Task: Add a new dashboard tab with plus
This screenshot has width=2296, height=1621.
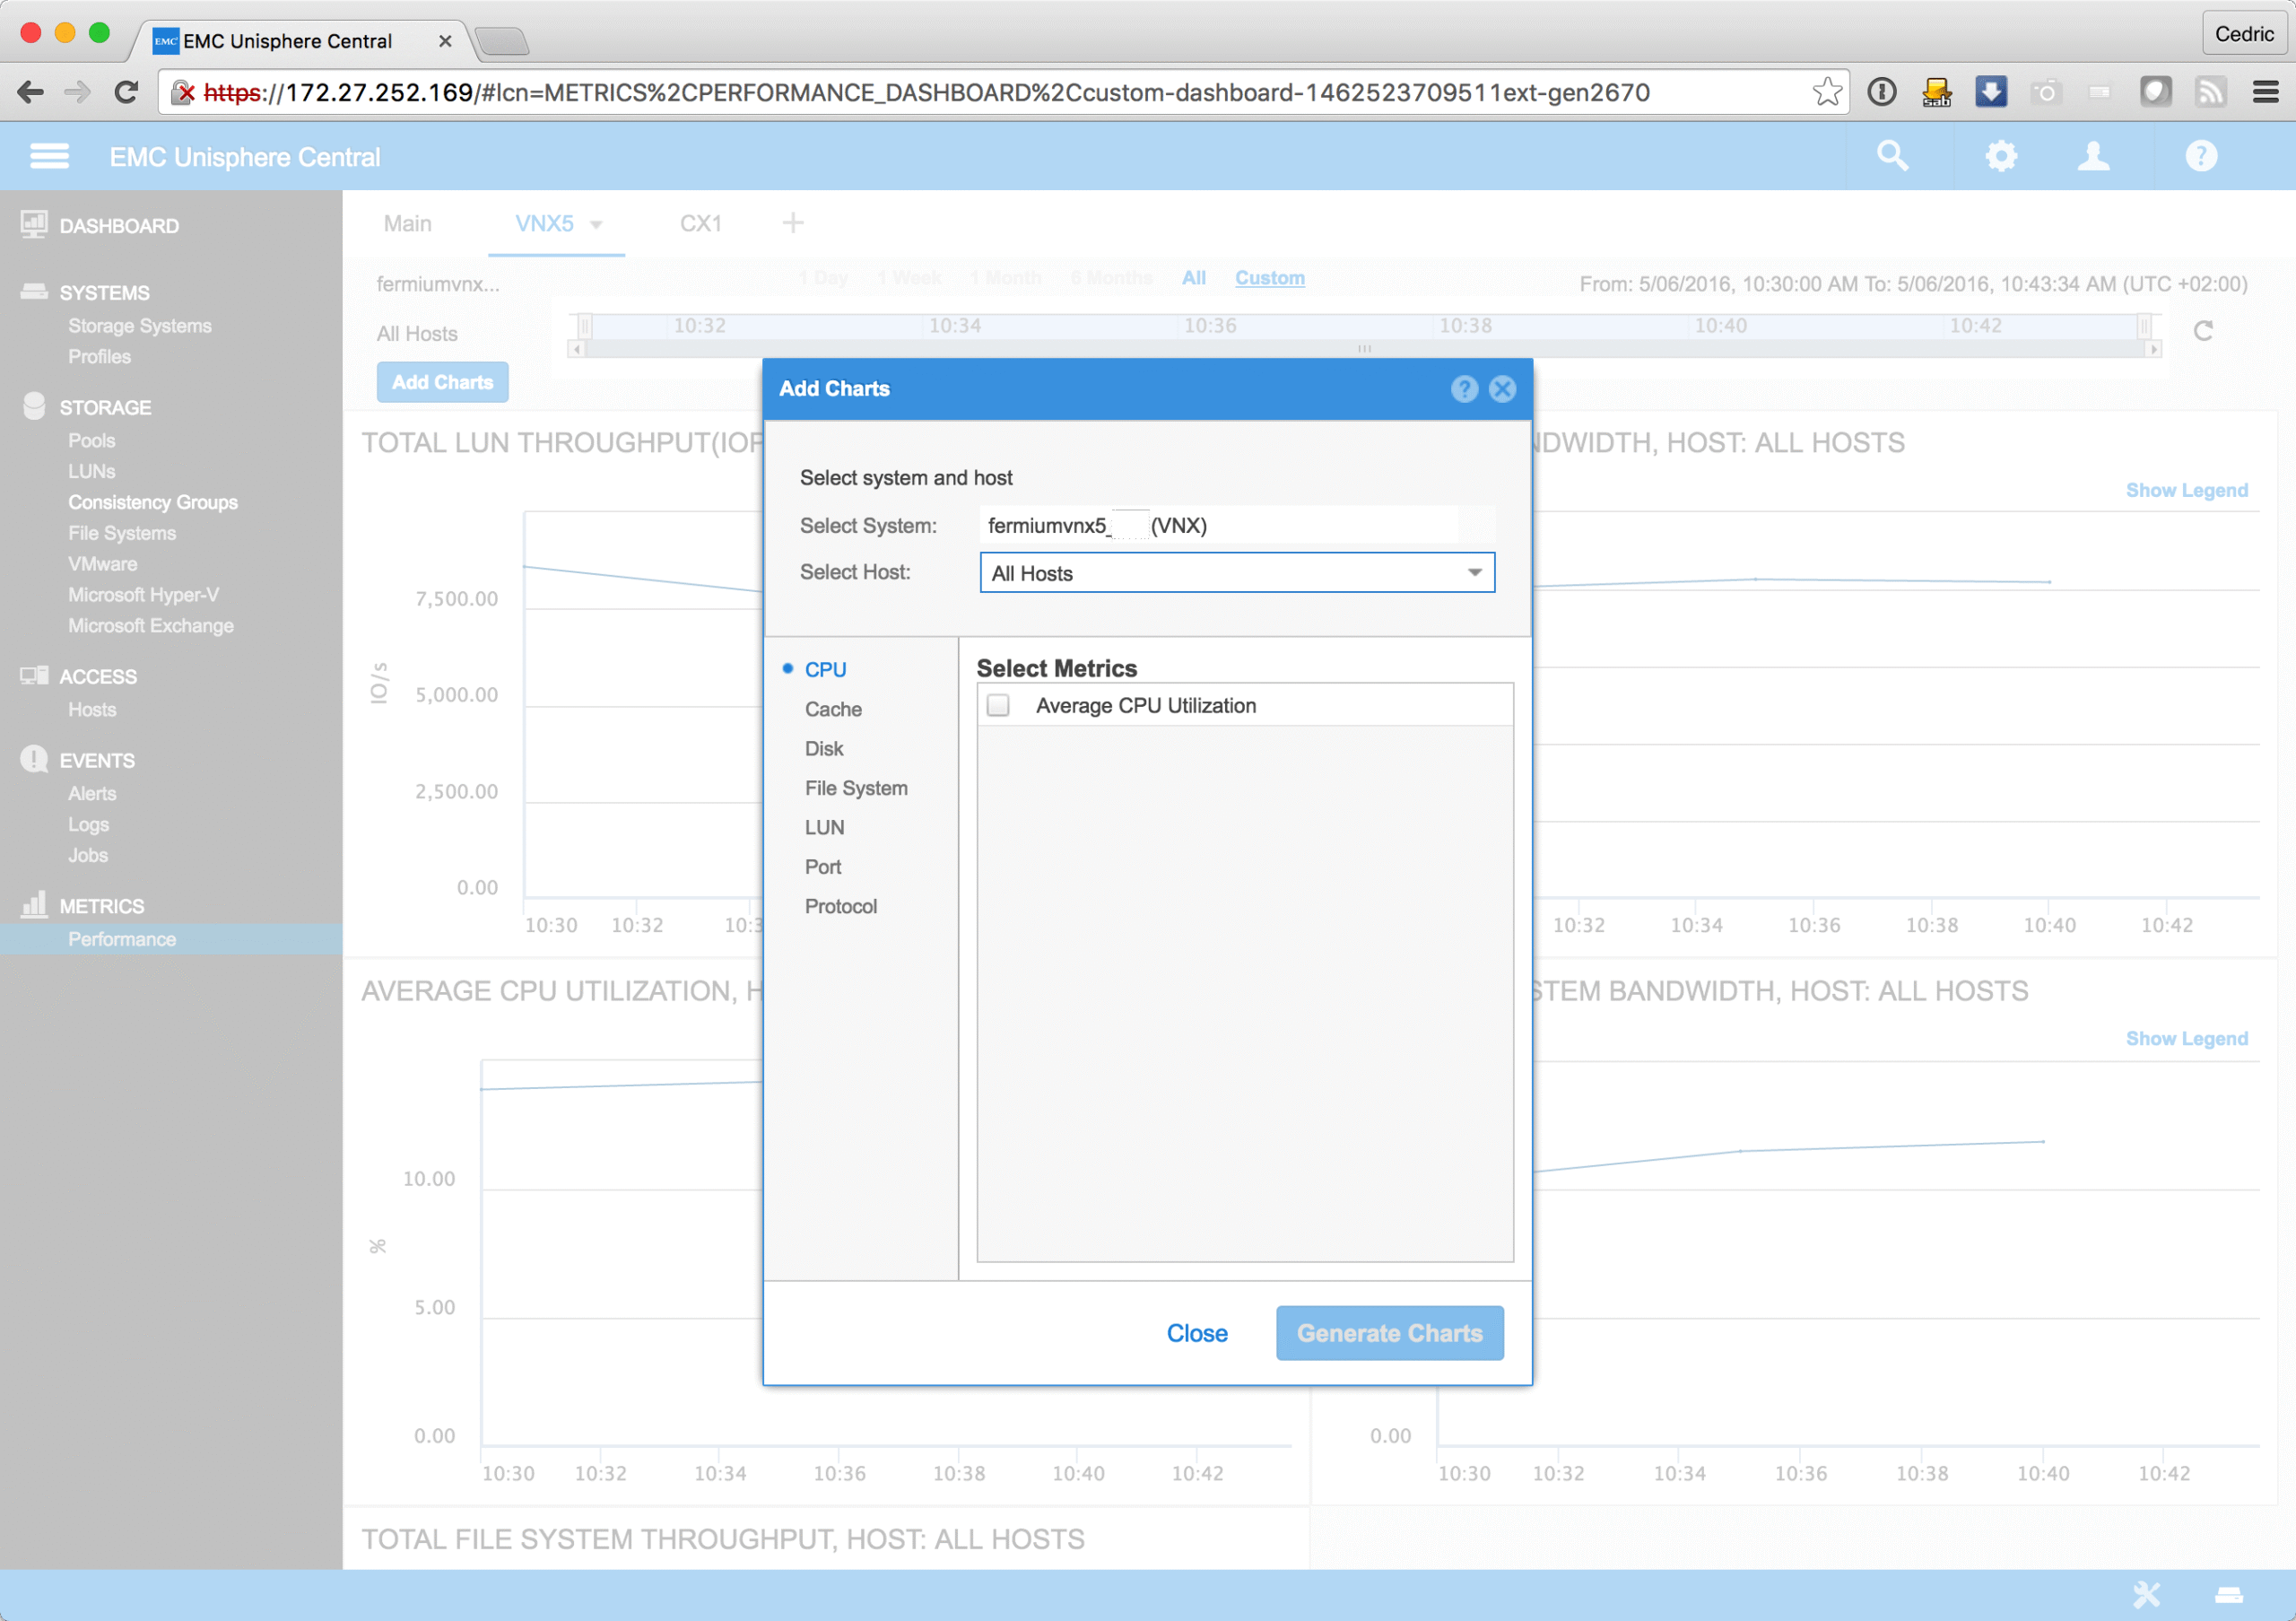Action: pyautogui.click(x=793, y=223)
